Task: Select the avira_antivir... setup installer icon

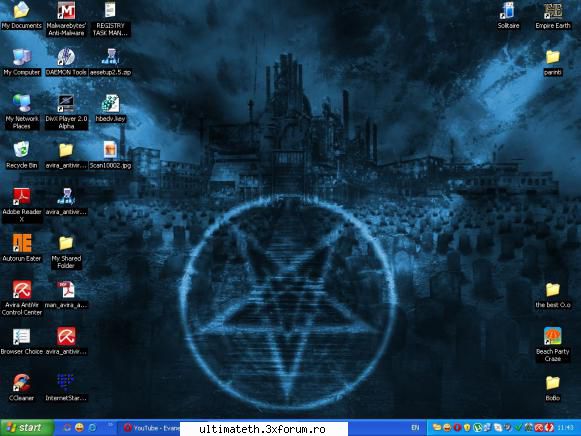Action: (x=66, y=202)
